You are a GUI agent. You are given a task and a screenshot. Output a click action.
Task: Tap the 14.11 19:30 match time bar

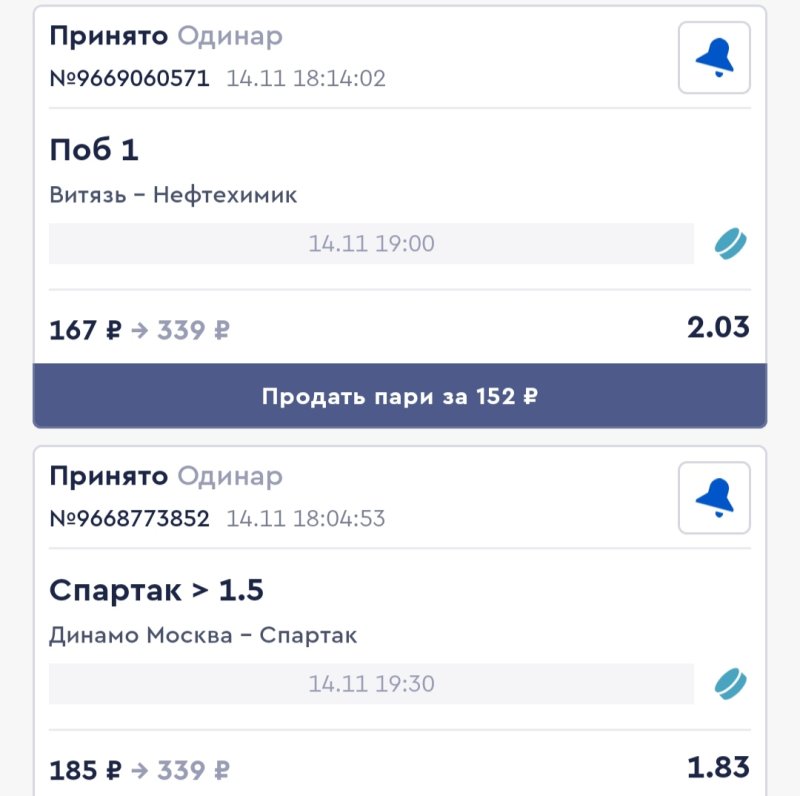(371, 684)
